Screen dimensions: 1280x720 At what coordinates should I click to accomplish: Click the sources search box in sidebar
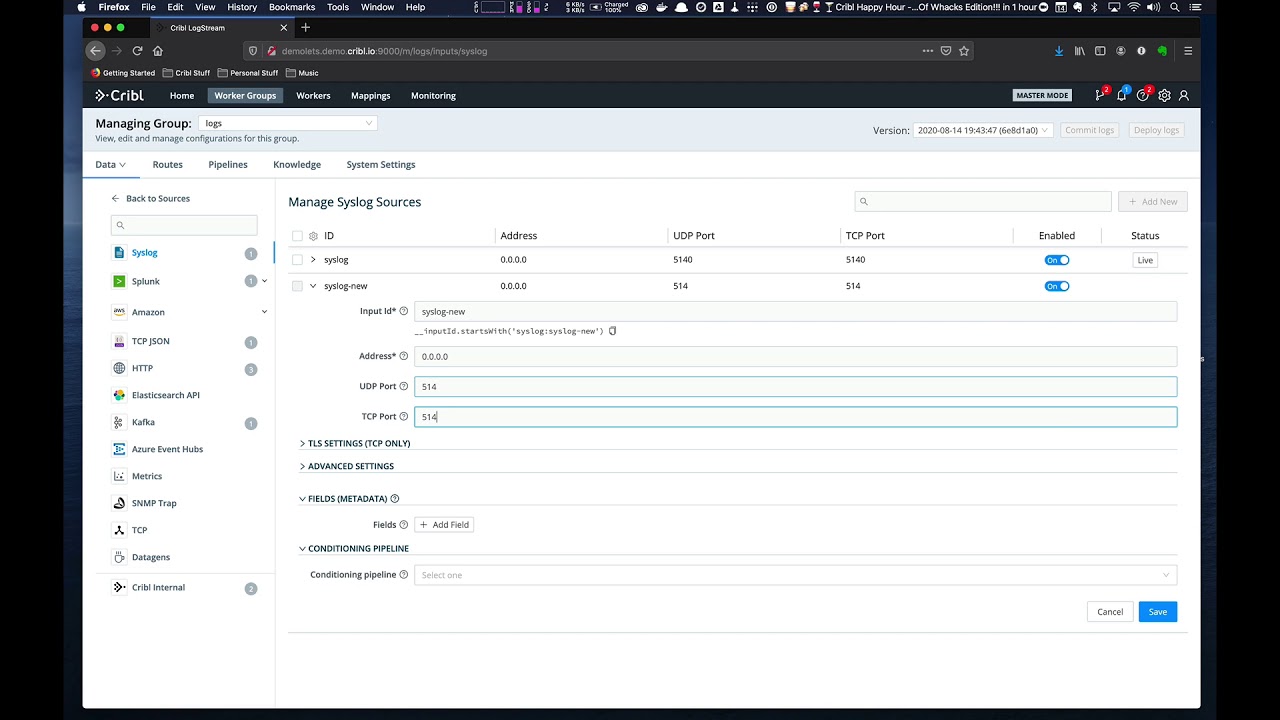[184, 225]
